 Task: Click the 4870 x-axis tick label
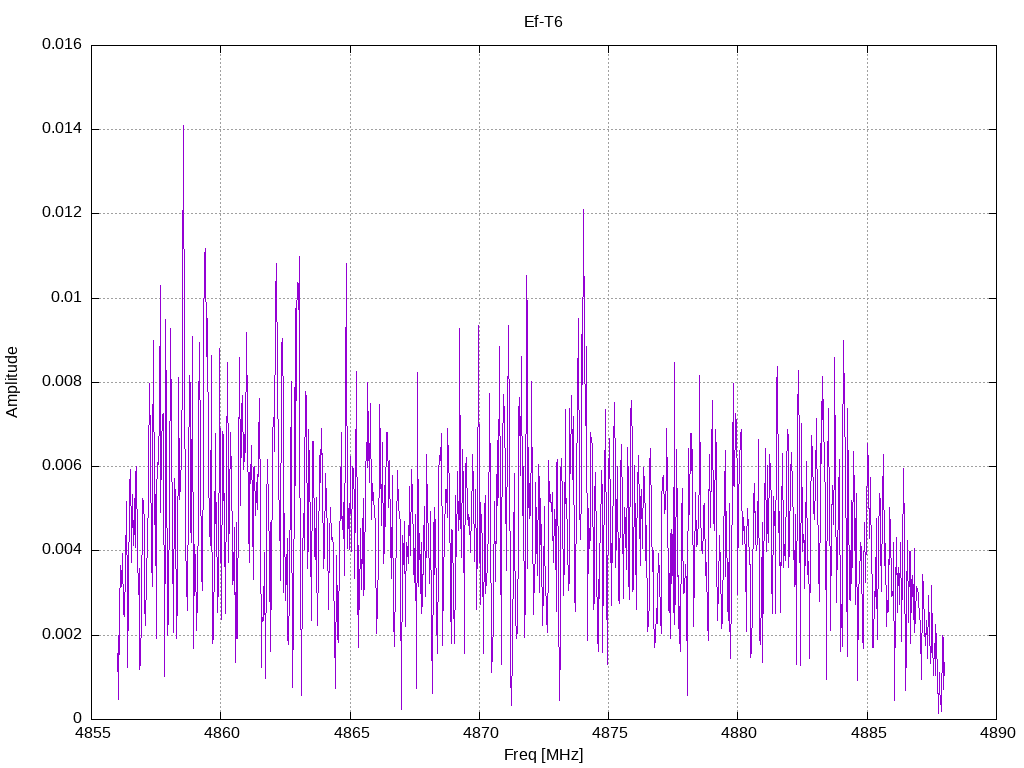pos(479,733)
